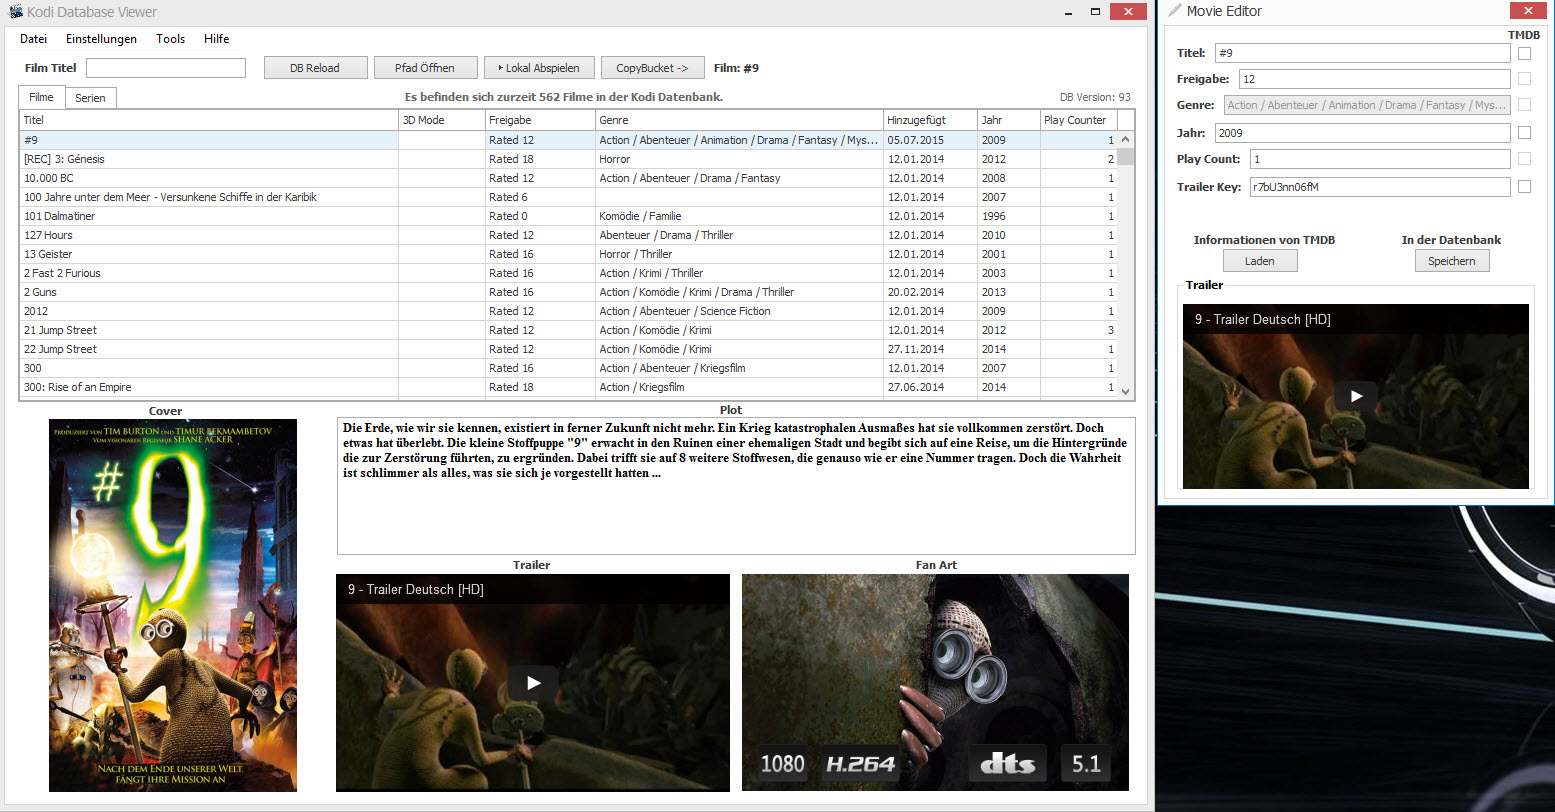Sort by the Jahr column header
The height and width of the screenshot is (812, 1555).
[x=1009, y=120]
